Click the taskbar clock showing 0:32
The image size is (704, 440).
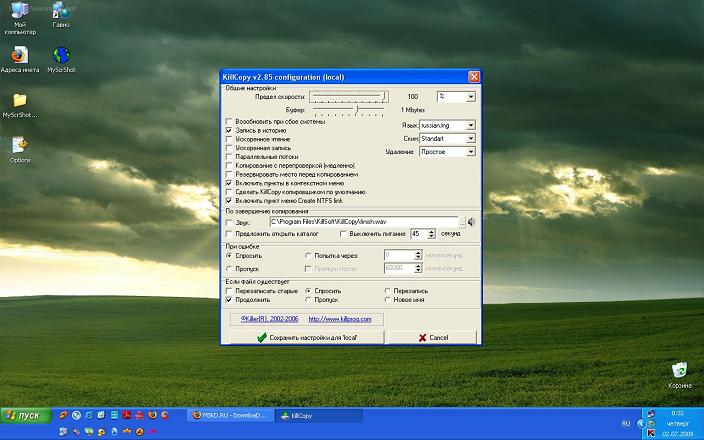(678, 413)
